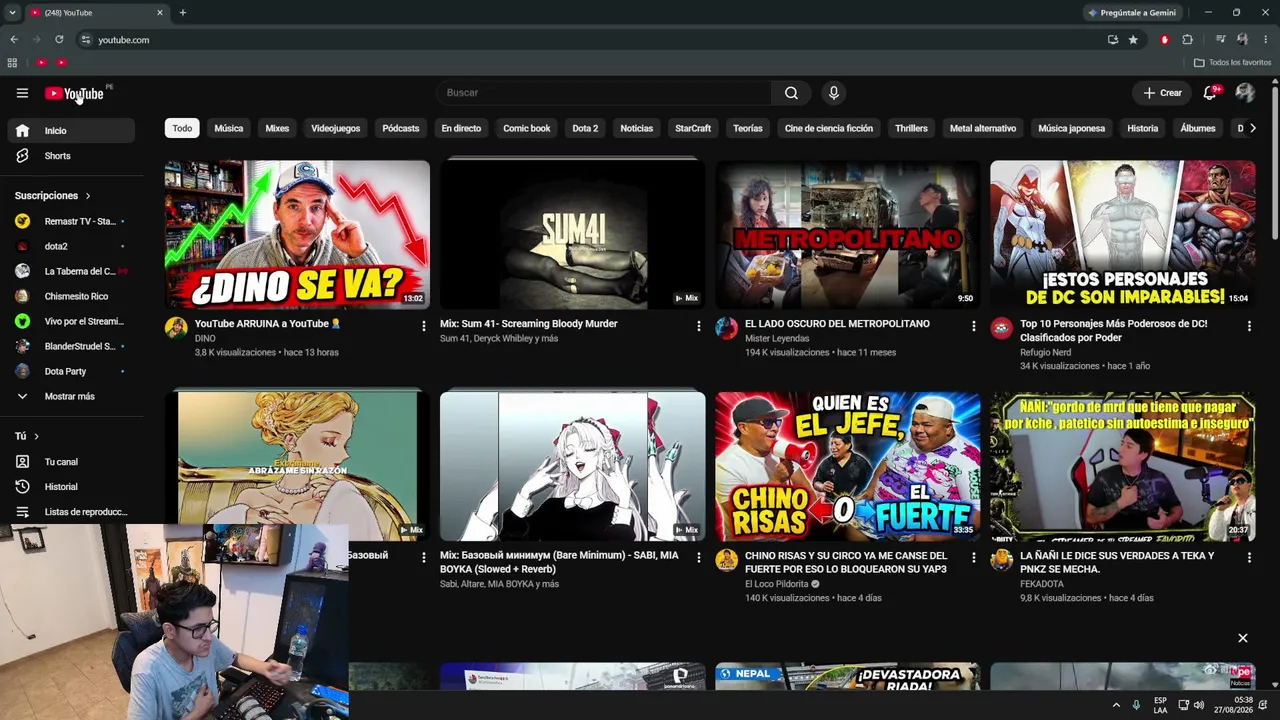Select the Dota 2 filter chip

[585, 128]
